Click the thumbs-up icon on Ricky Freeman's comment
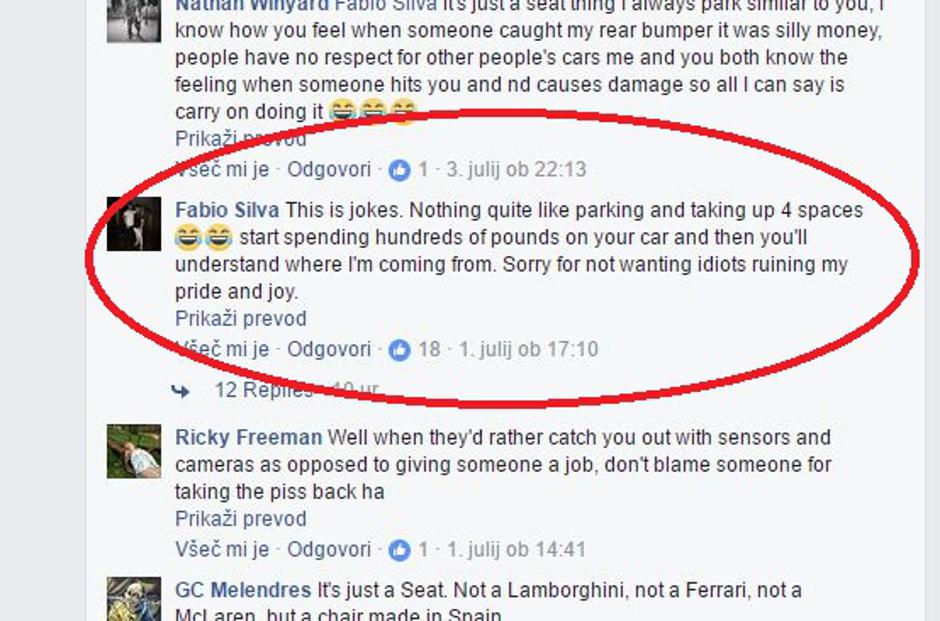The height and width of the screenshot is (621, 940). tap(400, 549)
